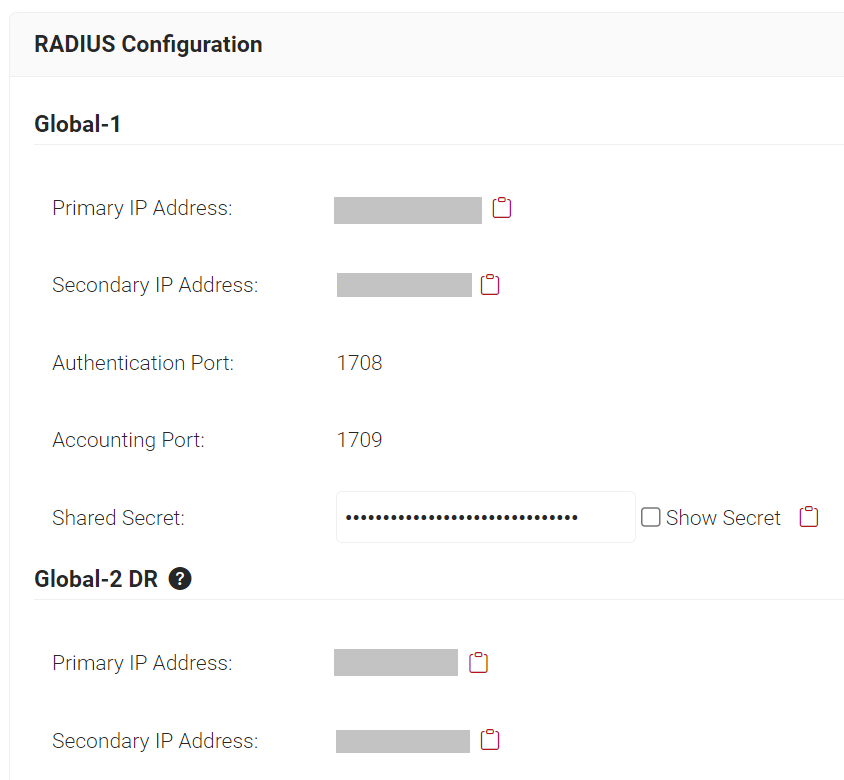Screen dimensions: 844x780
Task: Click the Authentication Port value 1708
Action: (359, 363)
